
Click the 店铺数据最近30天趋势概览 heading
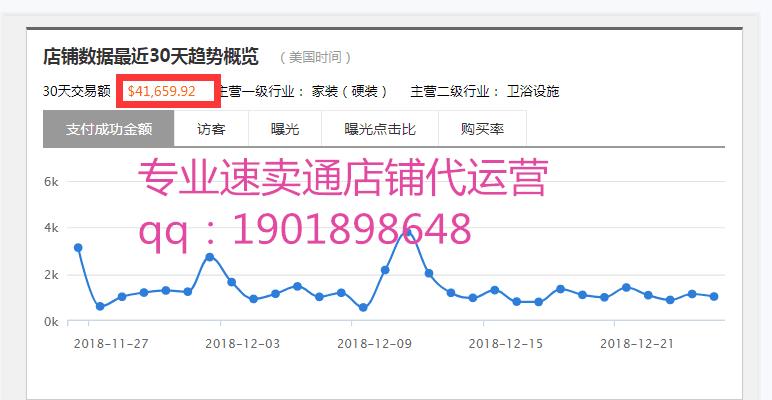click(x=151, y=57)
